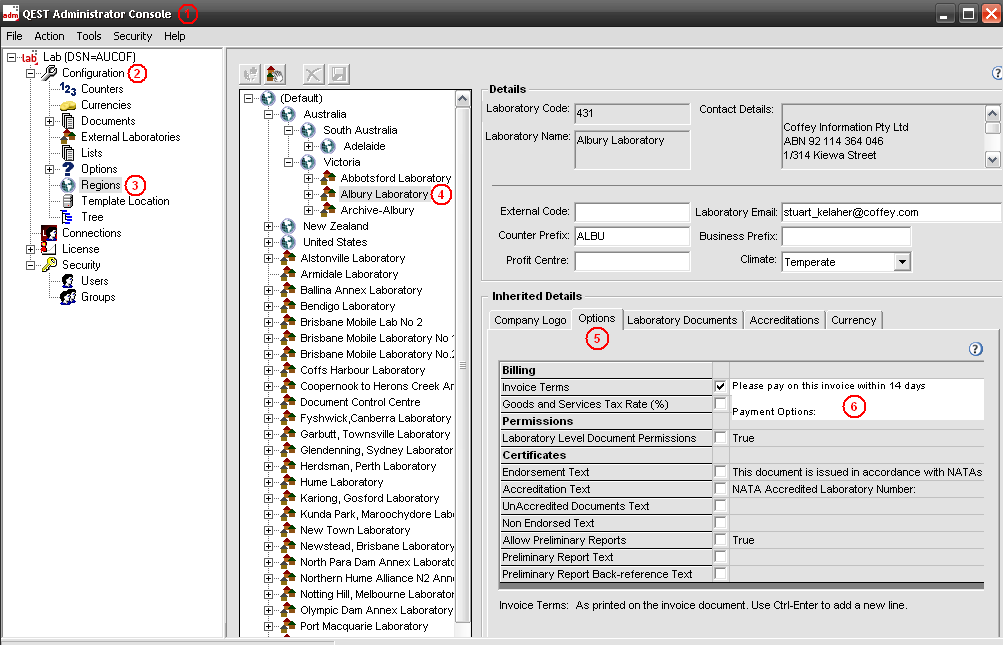Open help icon in the Options tab

975,349
